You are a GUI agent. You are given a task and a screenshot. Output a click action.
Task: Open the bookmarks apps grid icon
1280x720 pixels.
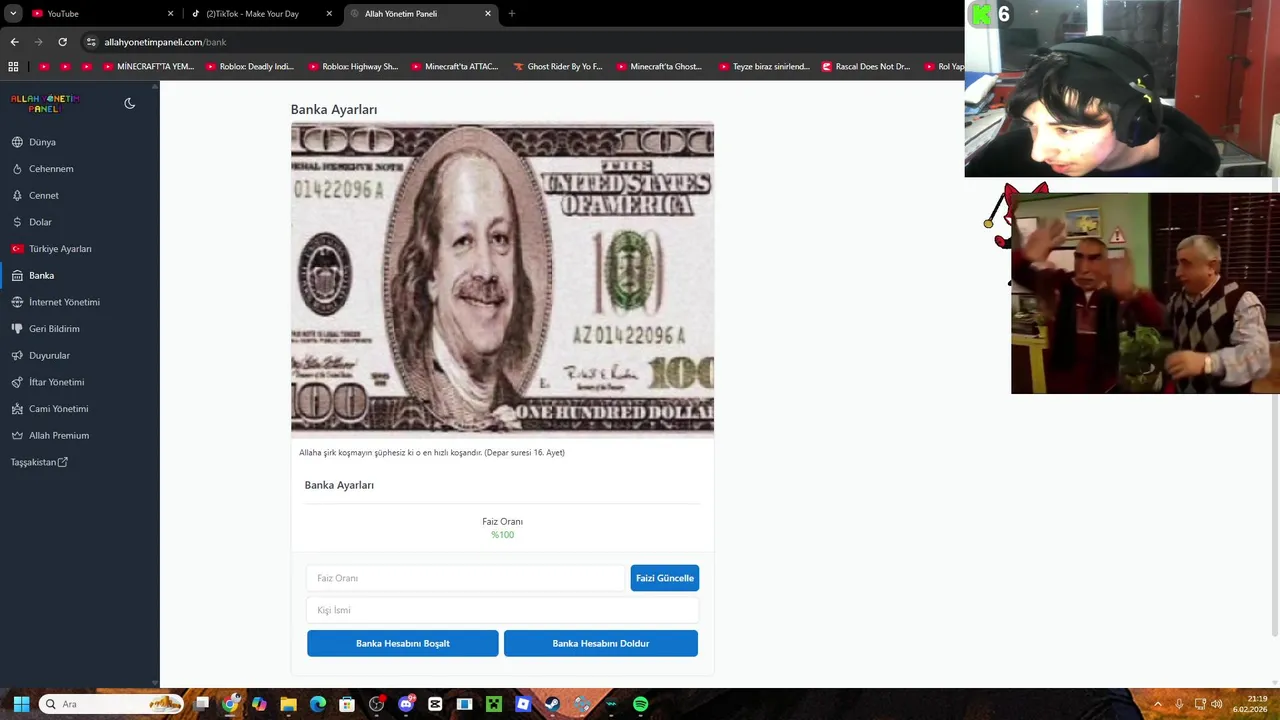(13, 67)
